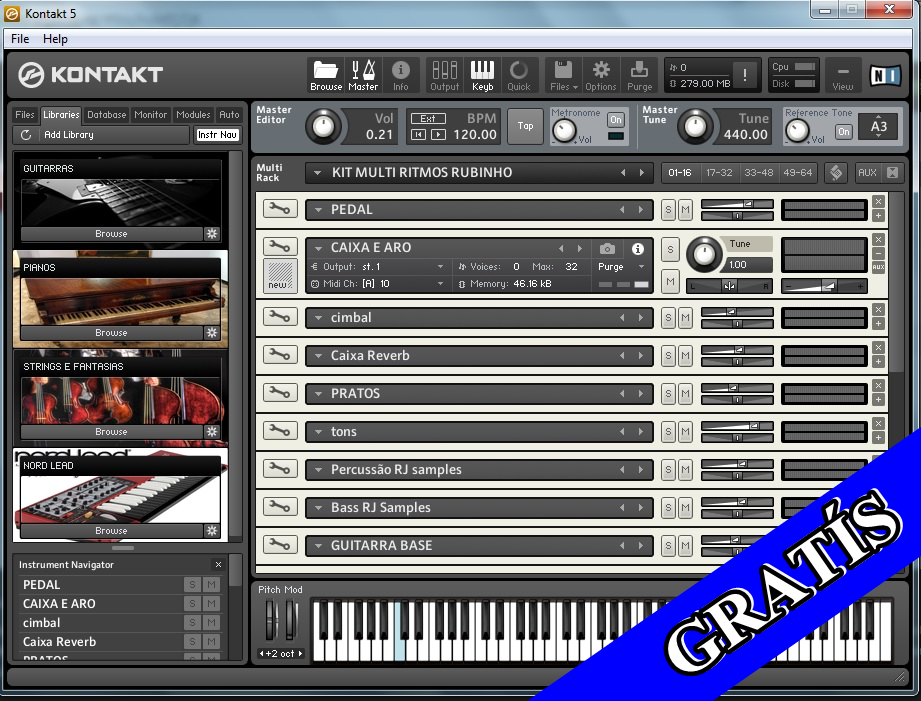Image resolution: width=921 pixels, height=701 pixels.
Task: Solo the Caixa Reverb instrument
Action: (x=668, y=356)
